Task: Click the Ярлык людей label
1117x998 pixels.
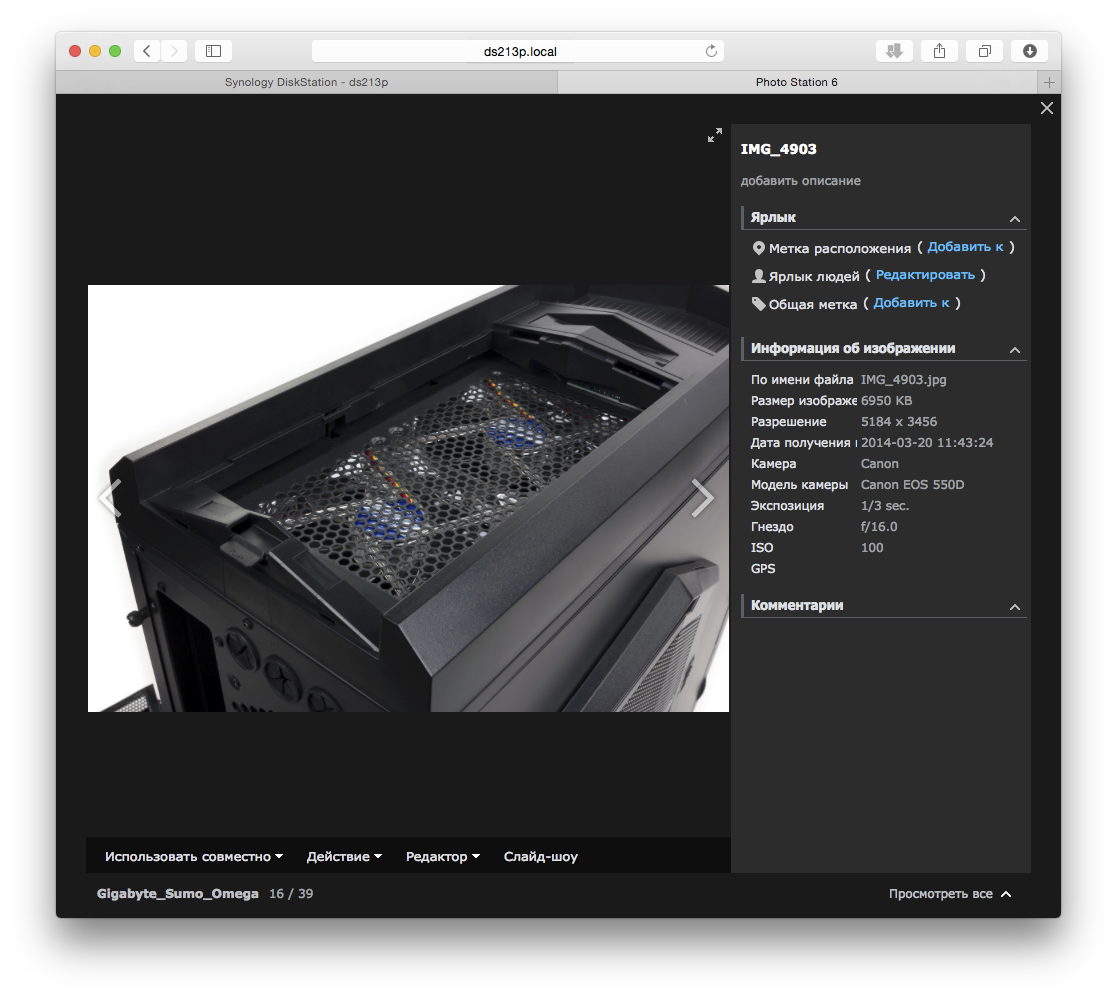Action: [814, 276]
